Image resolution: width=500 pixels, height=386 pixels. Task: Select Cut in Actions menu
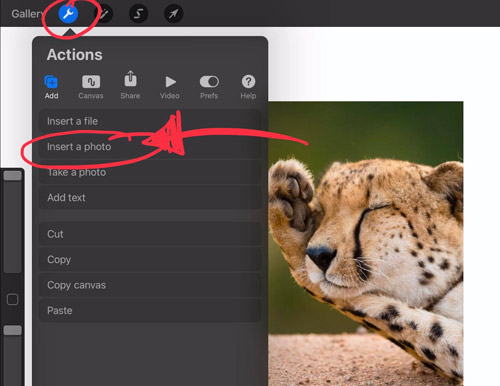[x=150, y=234]
